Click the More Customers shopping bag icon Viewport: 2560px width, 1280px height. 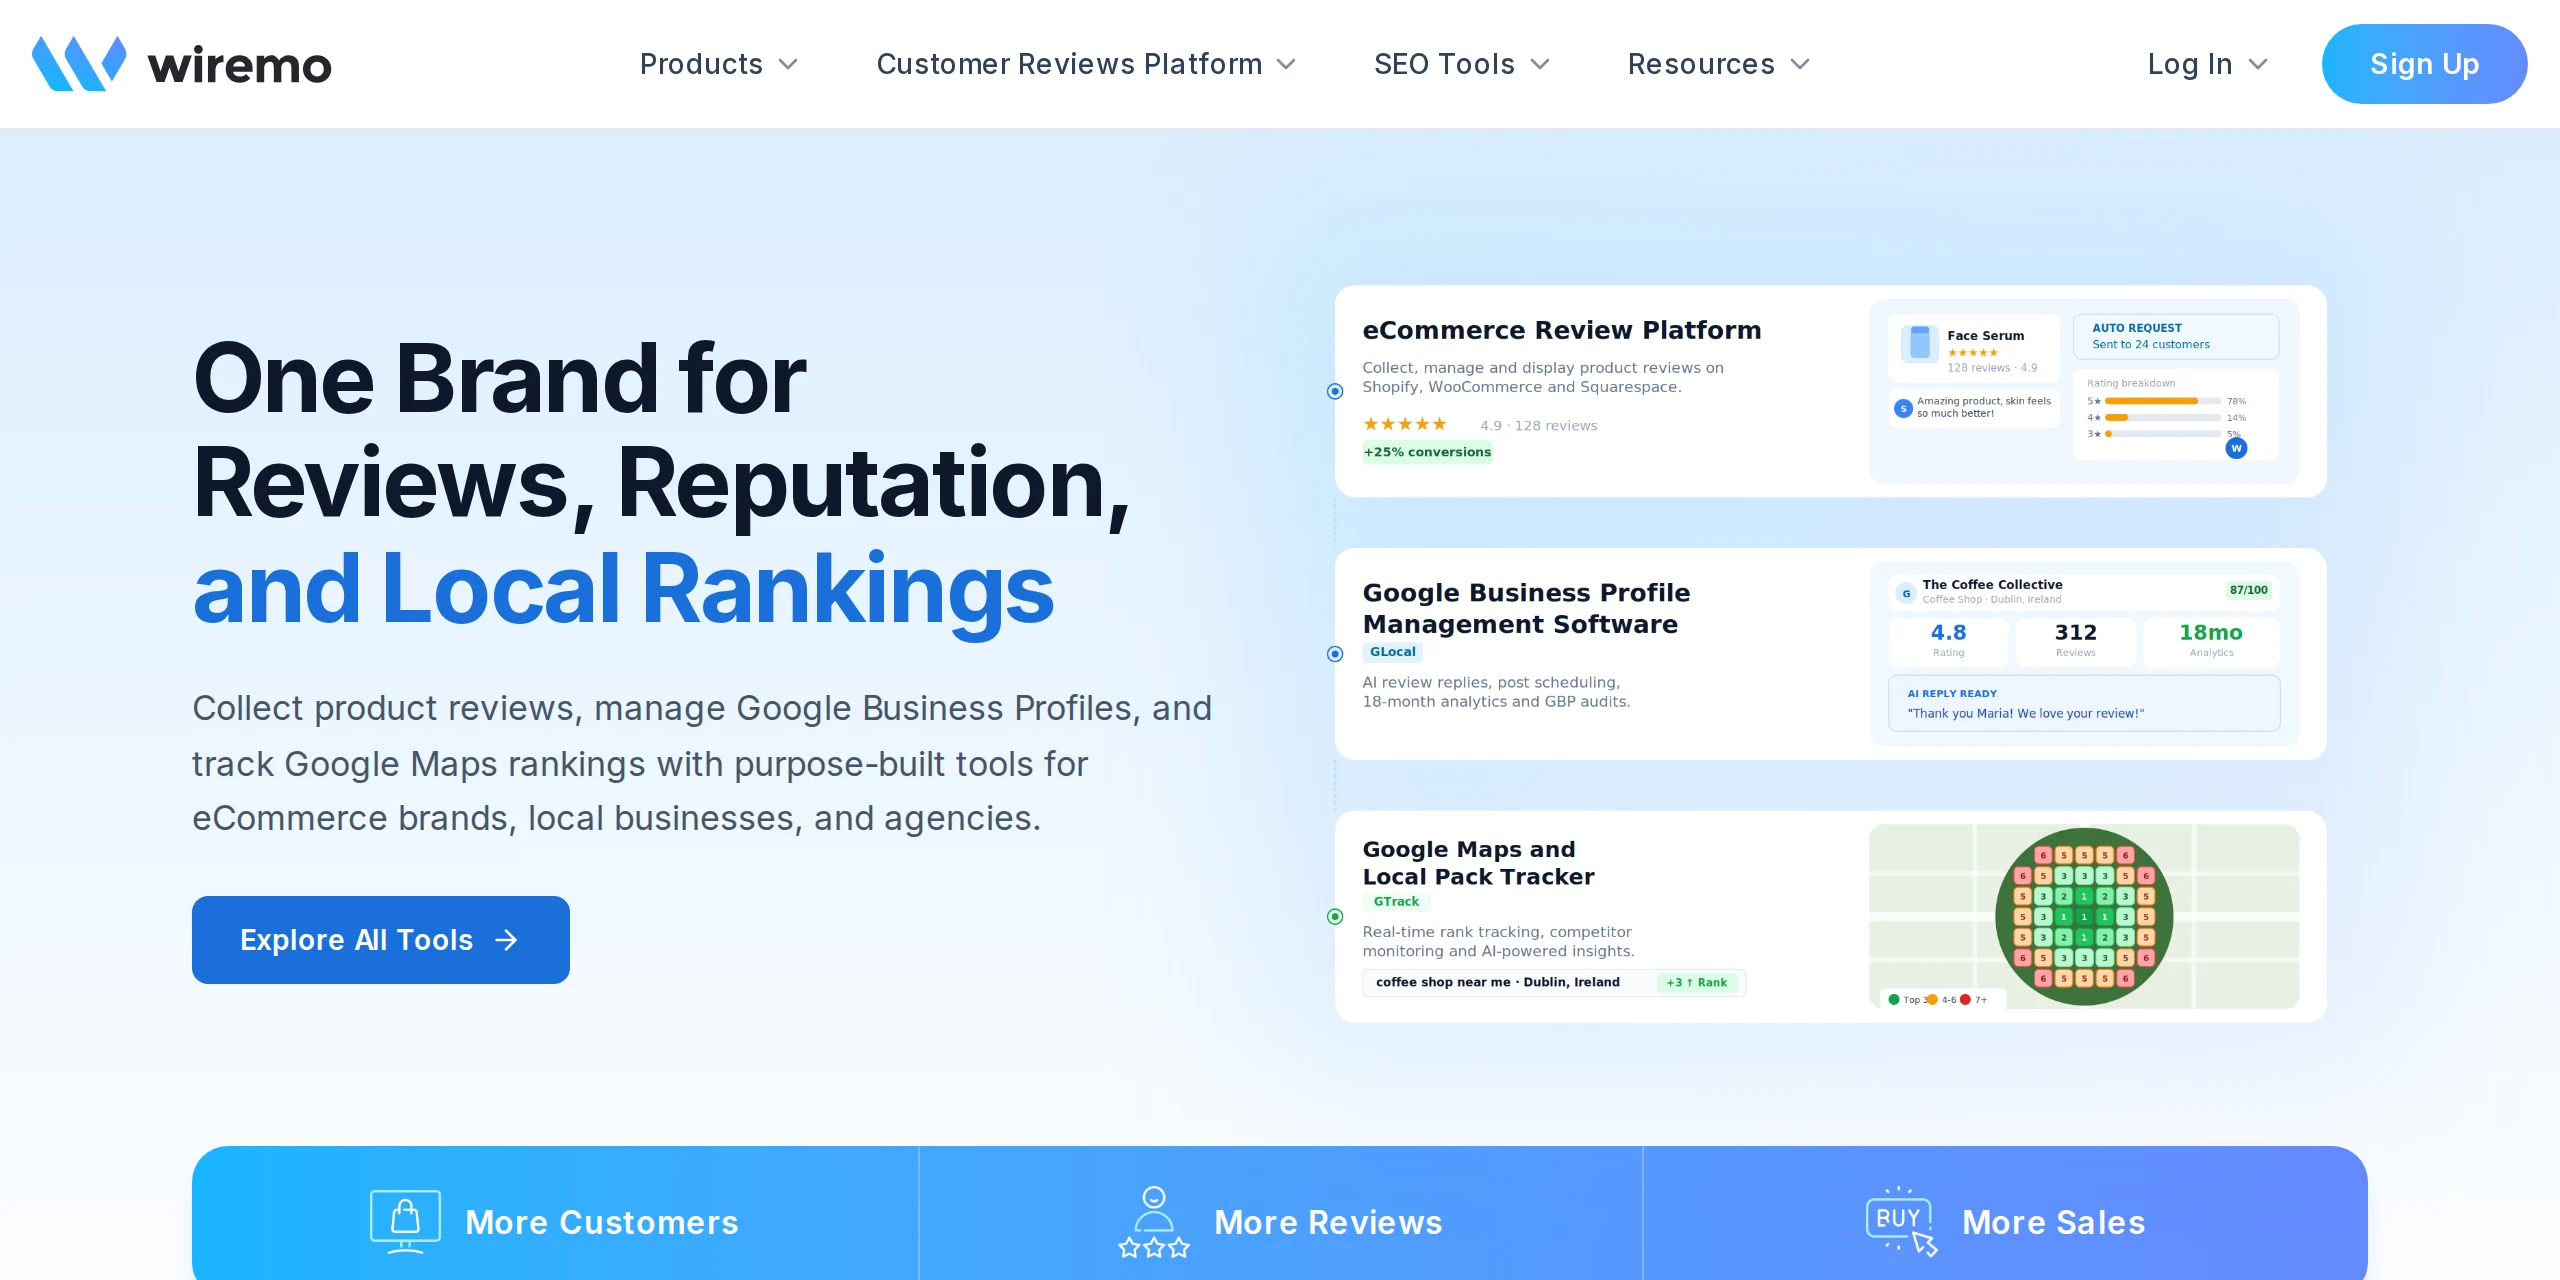point(405,1221)
